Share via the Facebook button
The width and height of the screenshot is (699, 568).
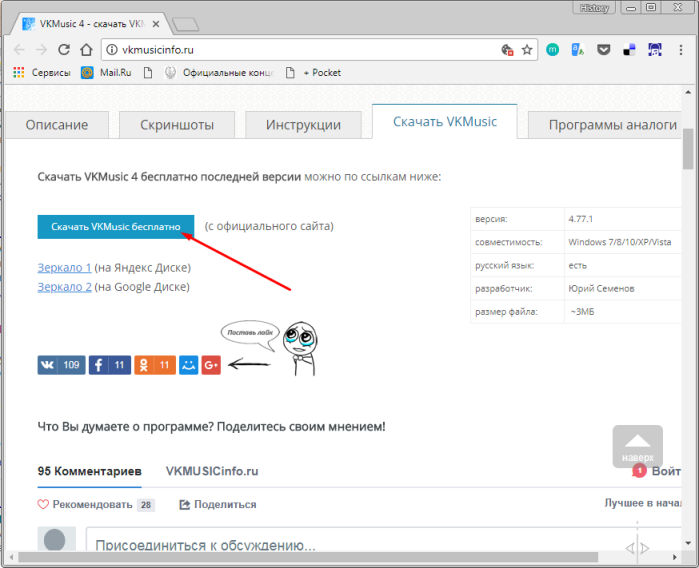(110, 365)
